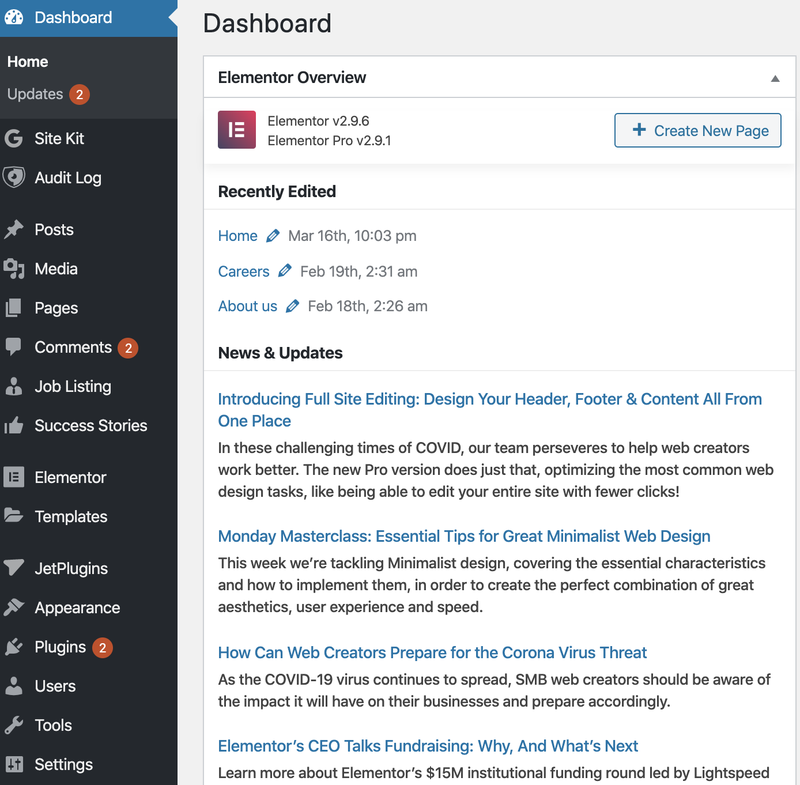The height and width of the screenshot is (785, 800).
Task: Open the recently edited Home page link
Action: [x=238, y=236]
